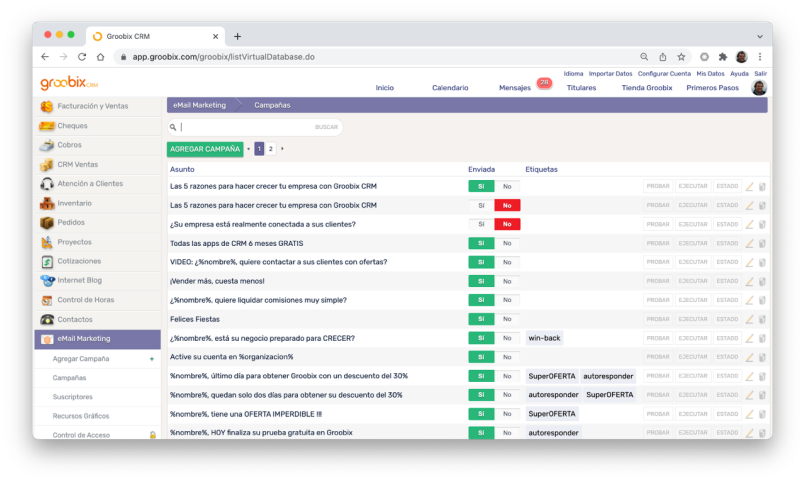Click the Idioma link
Image resolution: width=805 pixels, height=482 pixels.
[573, 74]
